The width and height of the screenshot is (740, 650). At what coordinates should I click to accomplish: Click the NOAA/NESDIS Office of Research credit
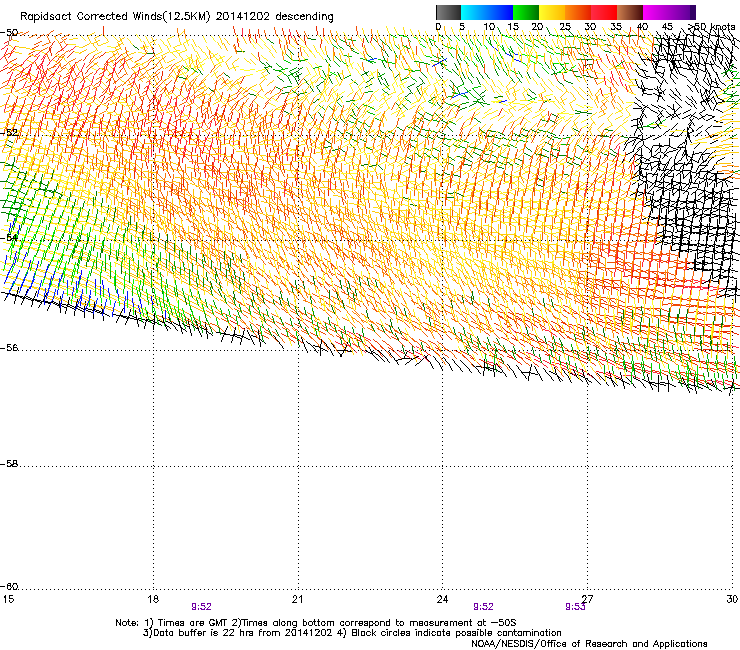[x=589, y=644]
